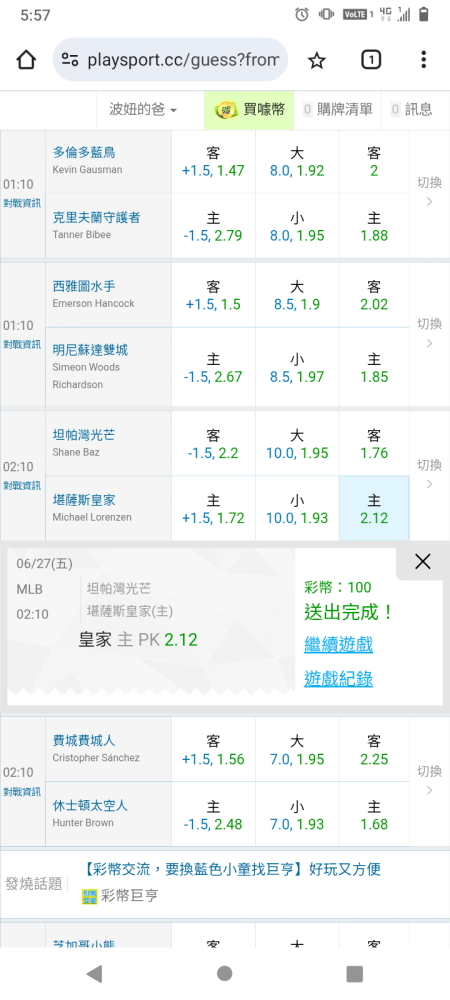This screenshot has width=450, height=1000.
Task: Select 小 8.5, 1.97 under option
Action: [x=297, y=367]
